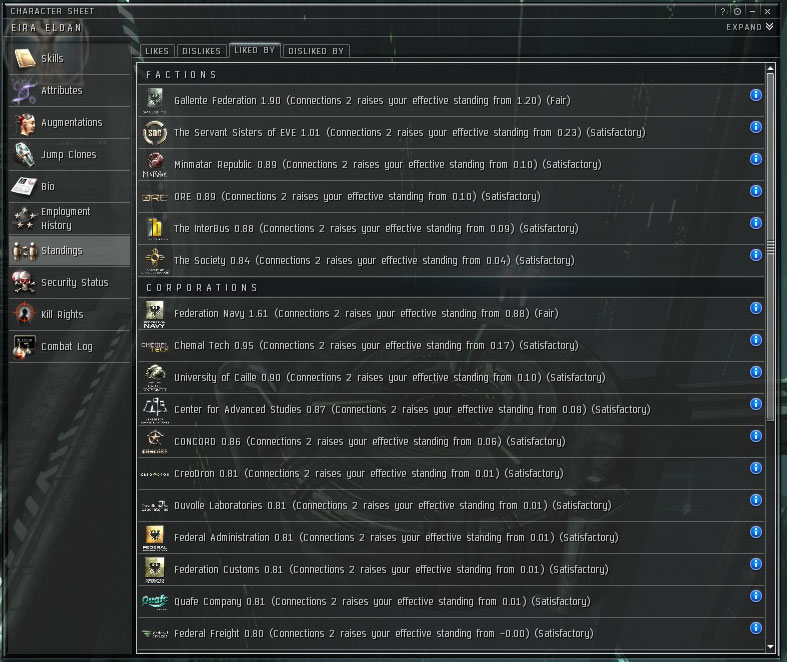Image resolution: width=787 pixels, height=662 pixels.
Task: Select the Federation Navy 1.61 row
Action: pyautogui.click(x=451, y=314)
